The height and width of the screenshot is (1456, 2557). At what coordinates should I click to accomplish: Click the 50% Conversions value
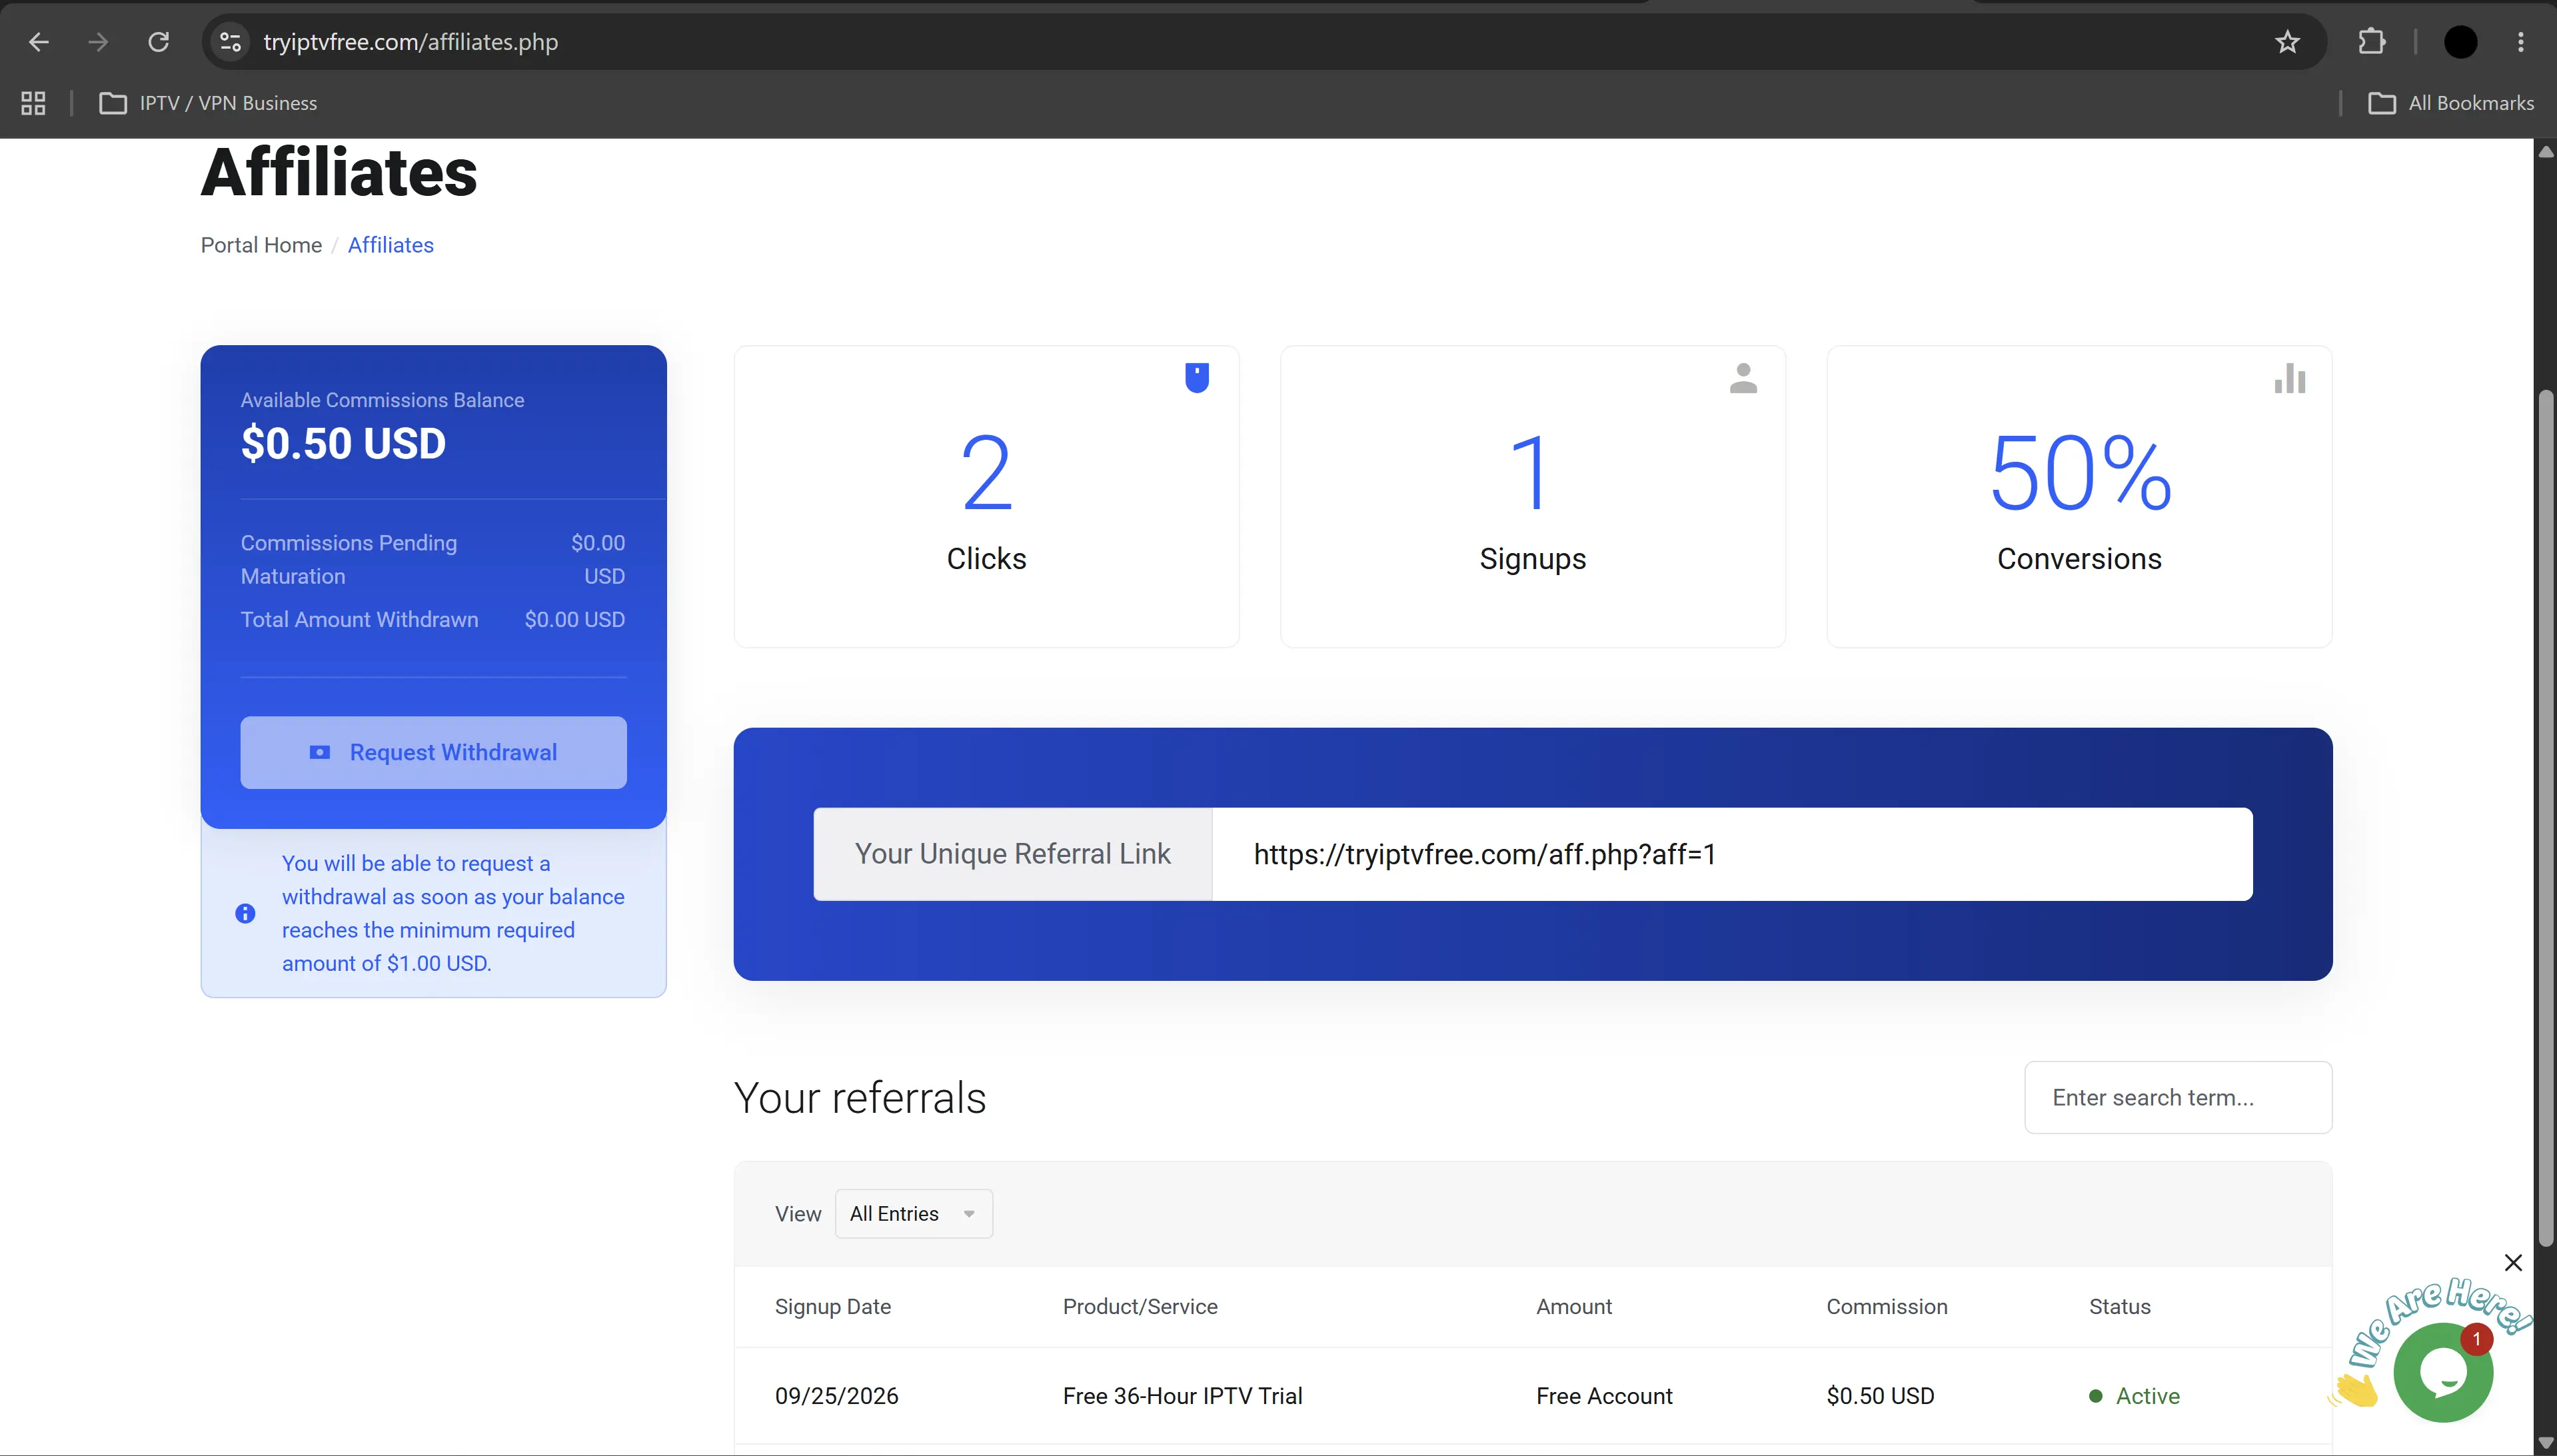pos(2080,473)
